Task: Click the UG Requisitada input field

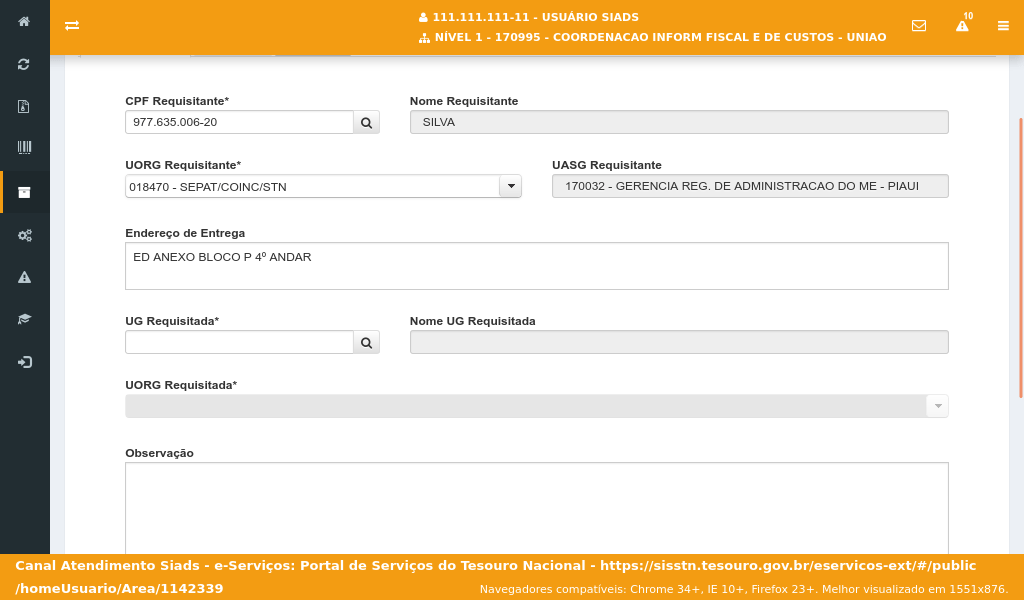Action: (x=239, y=342)
